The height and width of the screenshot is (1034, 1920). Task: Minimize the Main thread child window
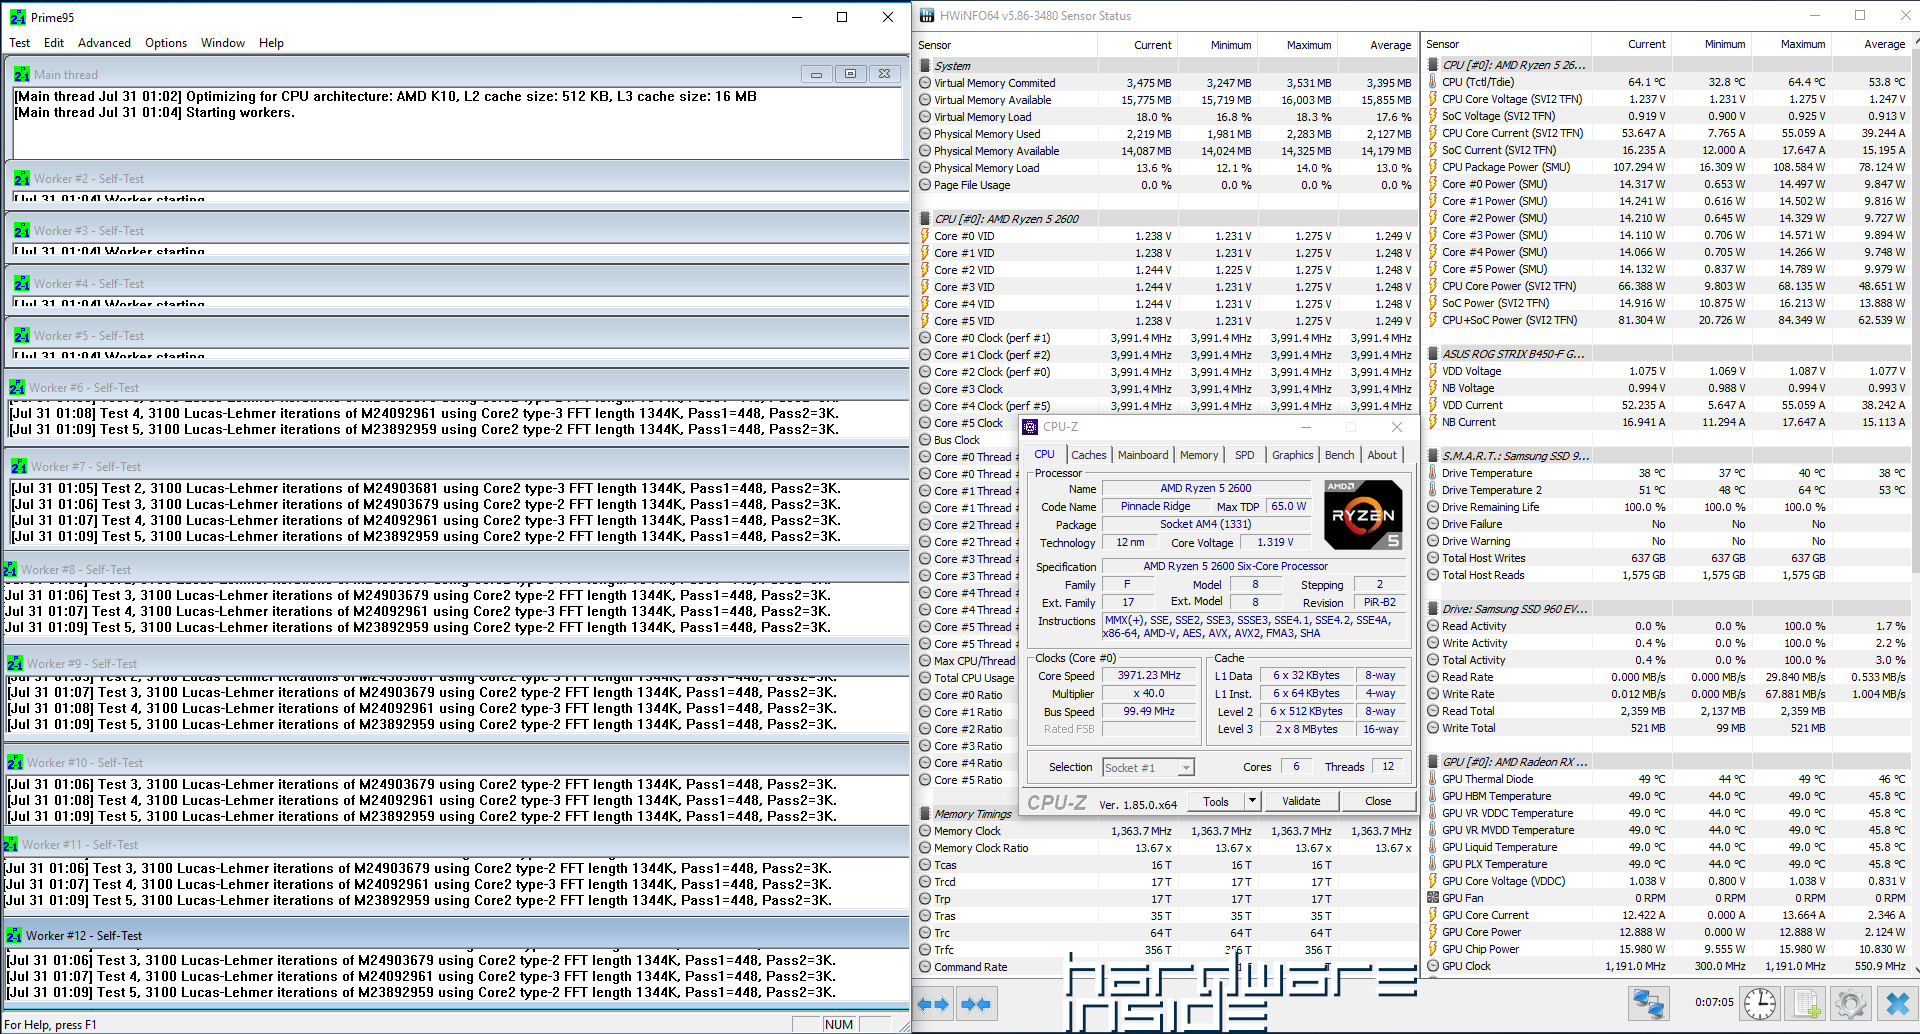(x=816, y=74)
